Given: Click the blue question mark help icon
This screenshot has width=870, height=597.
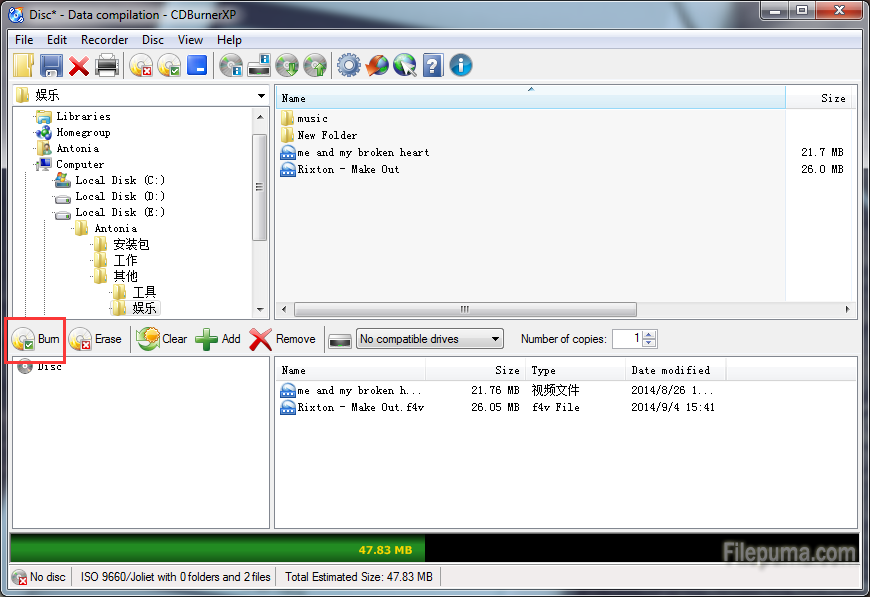Looking at the screenshot, I should 433,66.
